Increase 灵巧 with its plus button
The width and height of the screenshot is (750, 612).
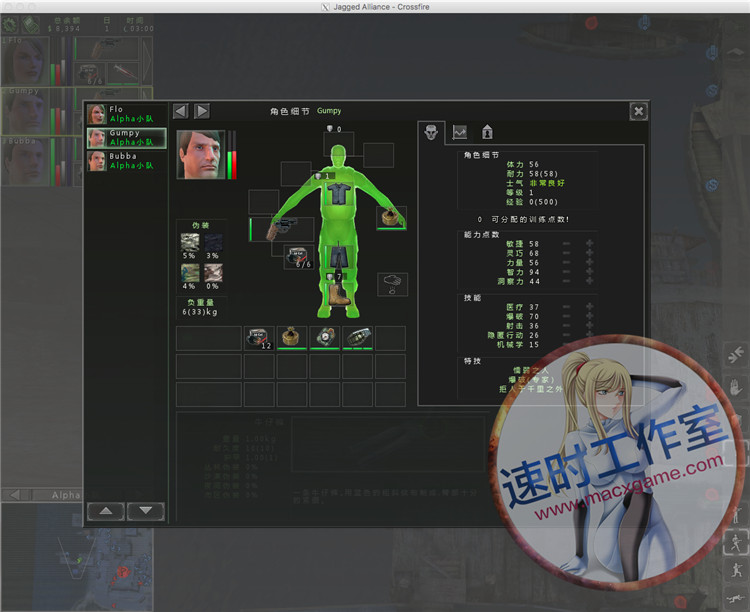point(590,253)
